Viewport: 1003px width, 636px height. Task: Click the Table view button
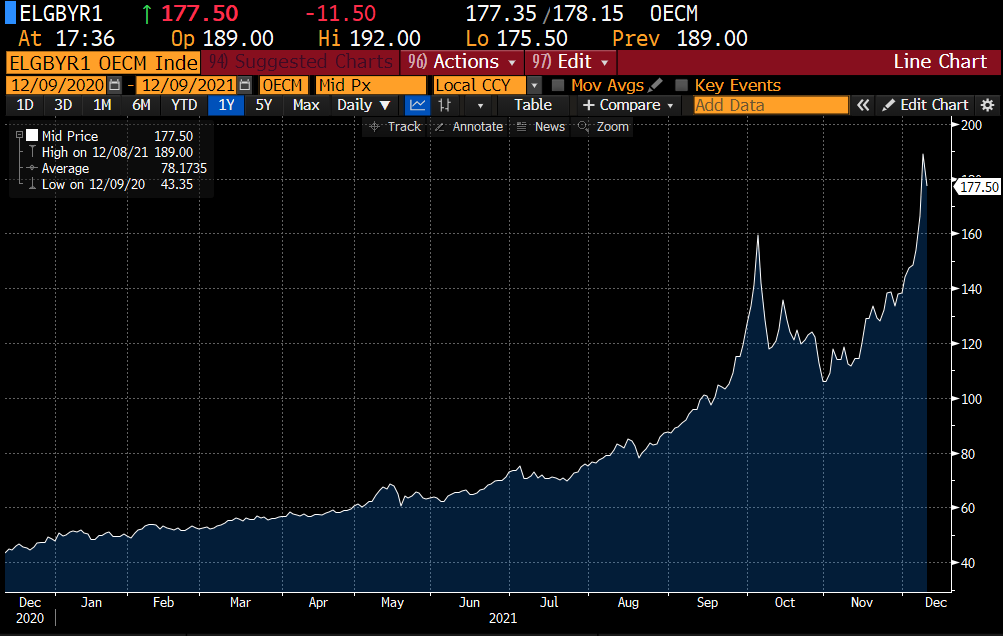click(532, 105)
